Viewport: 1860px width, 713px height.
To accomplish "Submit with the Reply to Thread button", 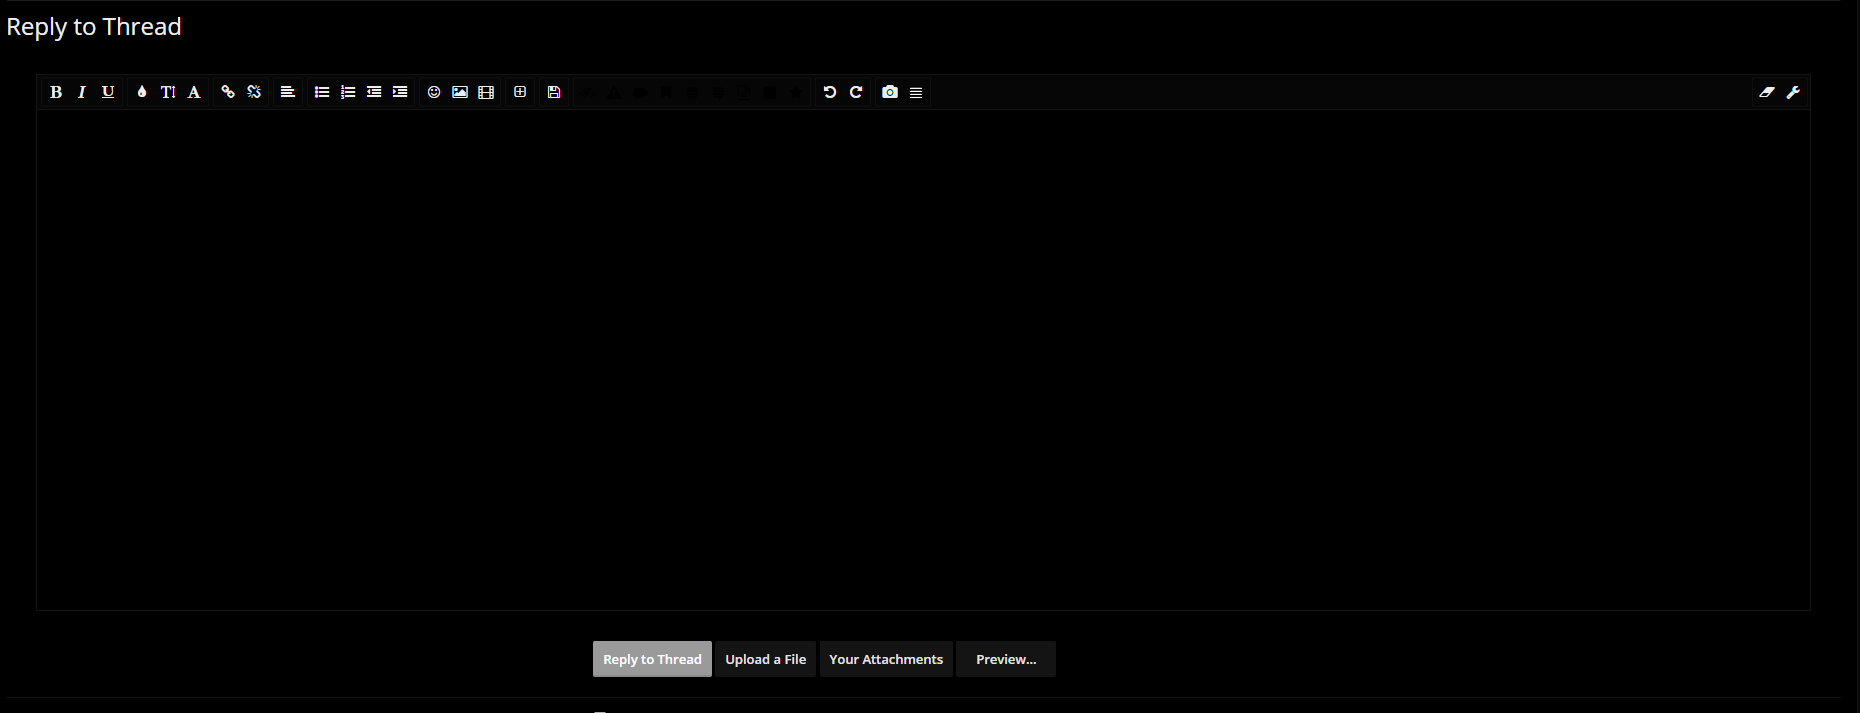I will 652,659.
